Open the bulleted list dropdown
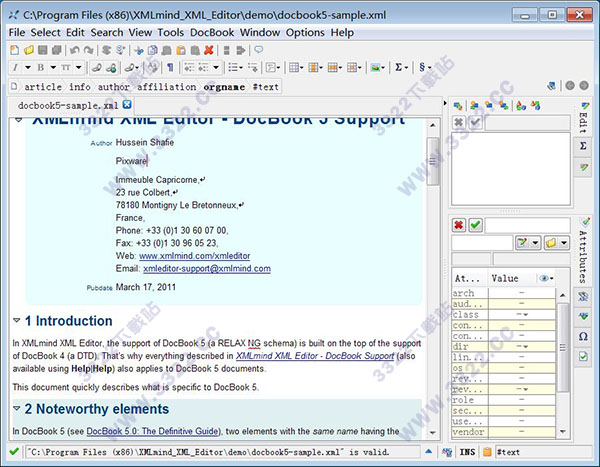This screenshot has height=467, width=600. click(235, 68)
